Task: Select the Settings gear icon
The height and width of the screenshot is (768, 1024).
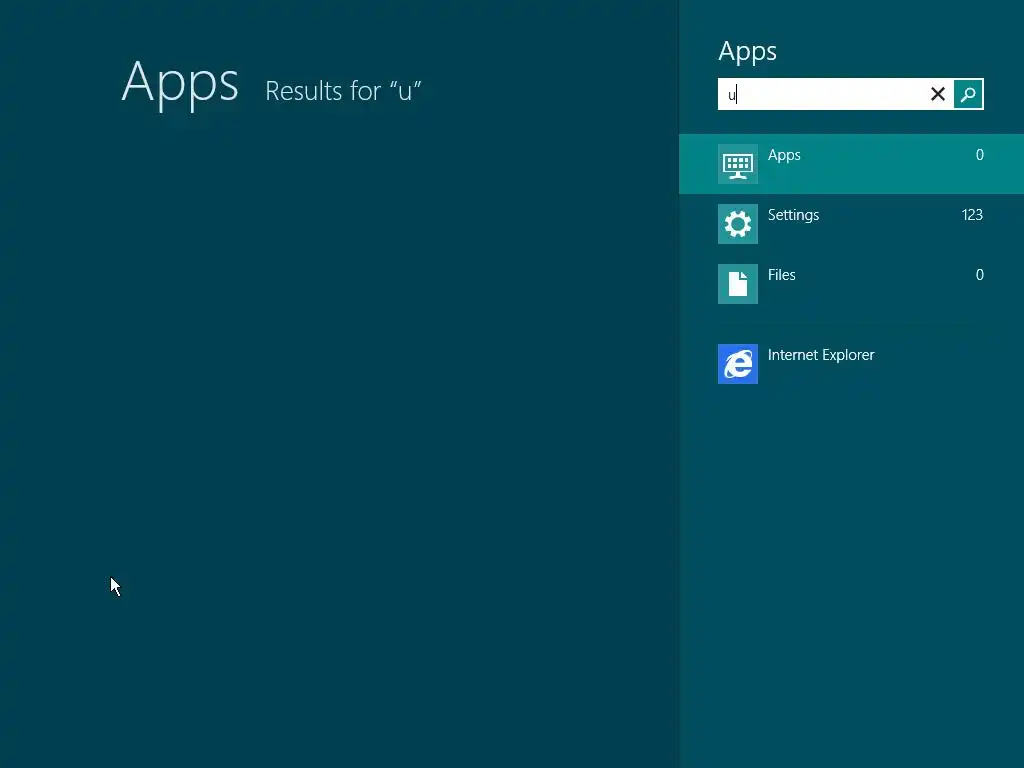Action: (x=738, y=224)
